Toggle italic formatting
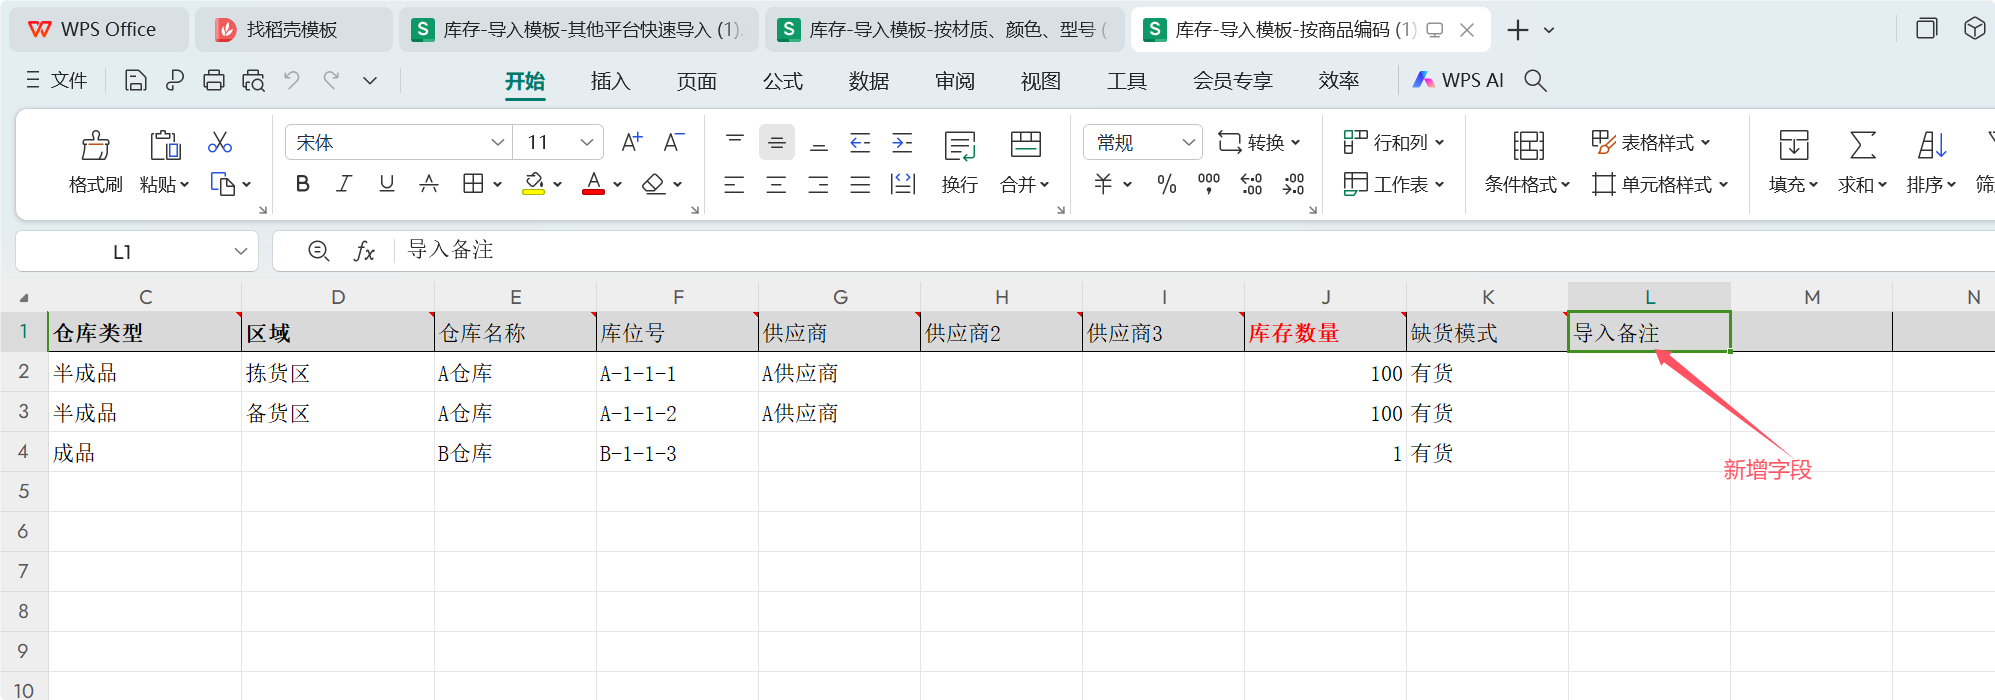Screen dimensions: 1995x700 click(x=344, y=184)
